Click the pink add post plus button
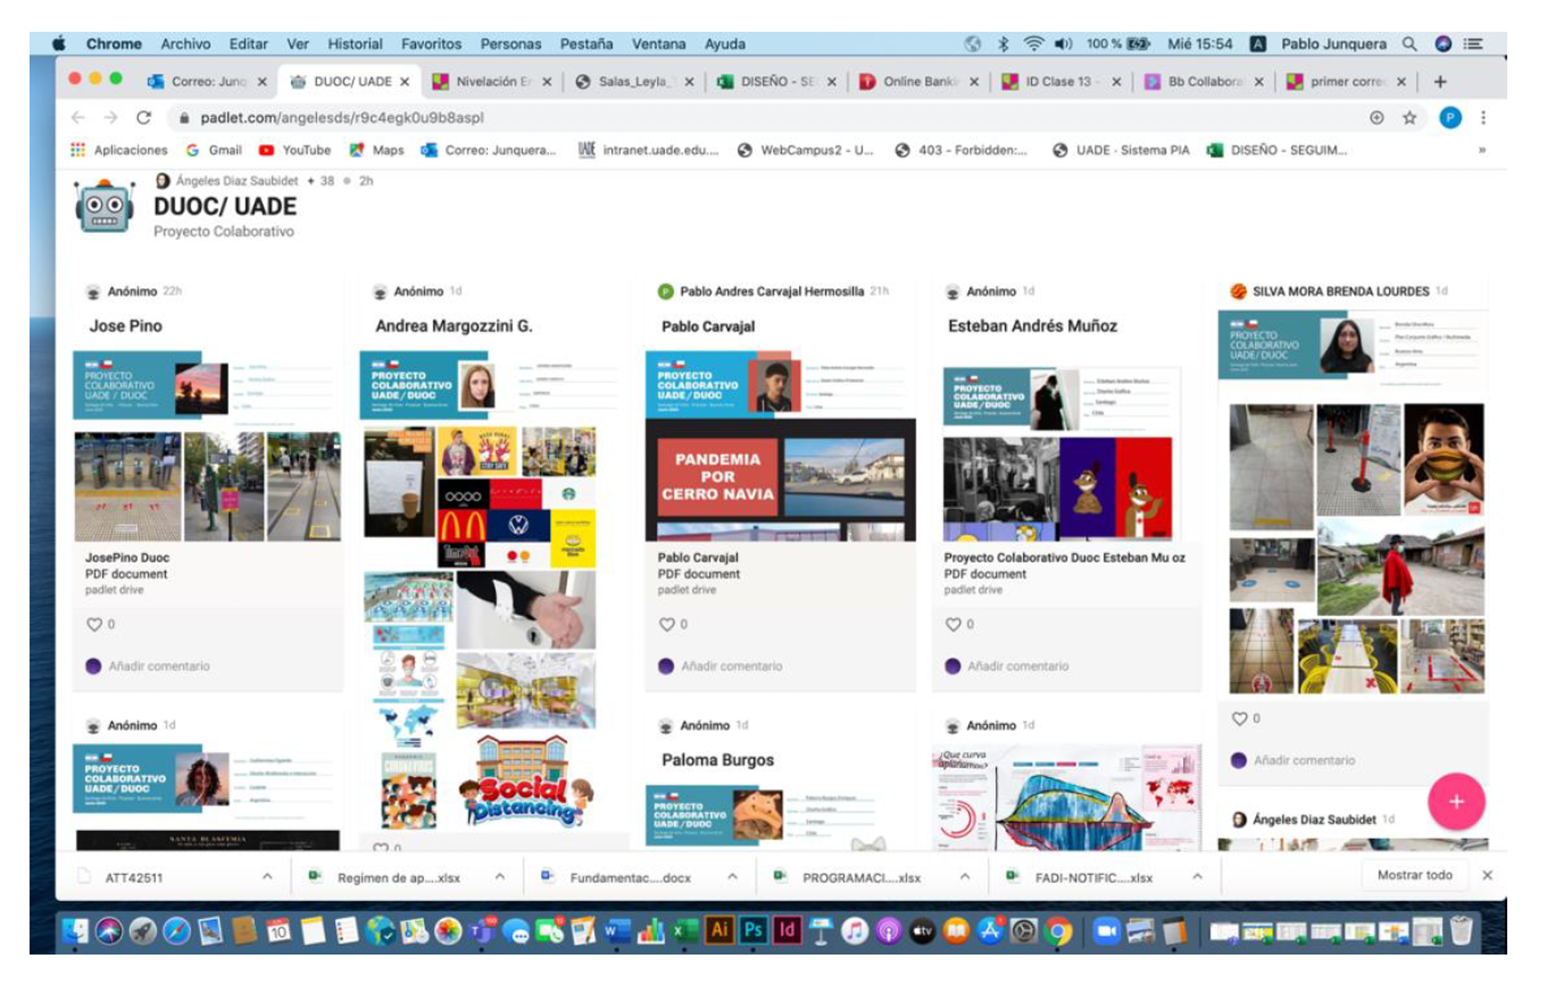 1455,801
